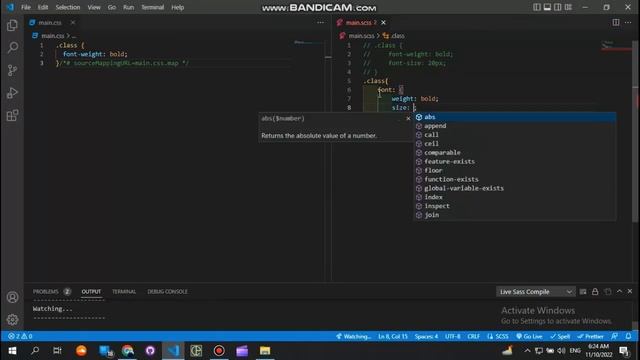Open the Run menu
The width and height of the screenshot is (640, 360).
pos(129,7)
